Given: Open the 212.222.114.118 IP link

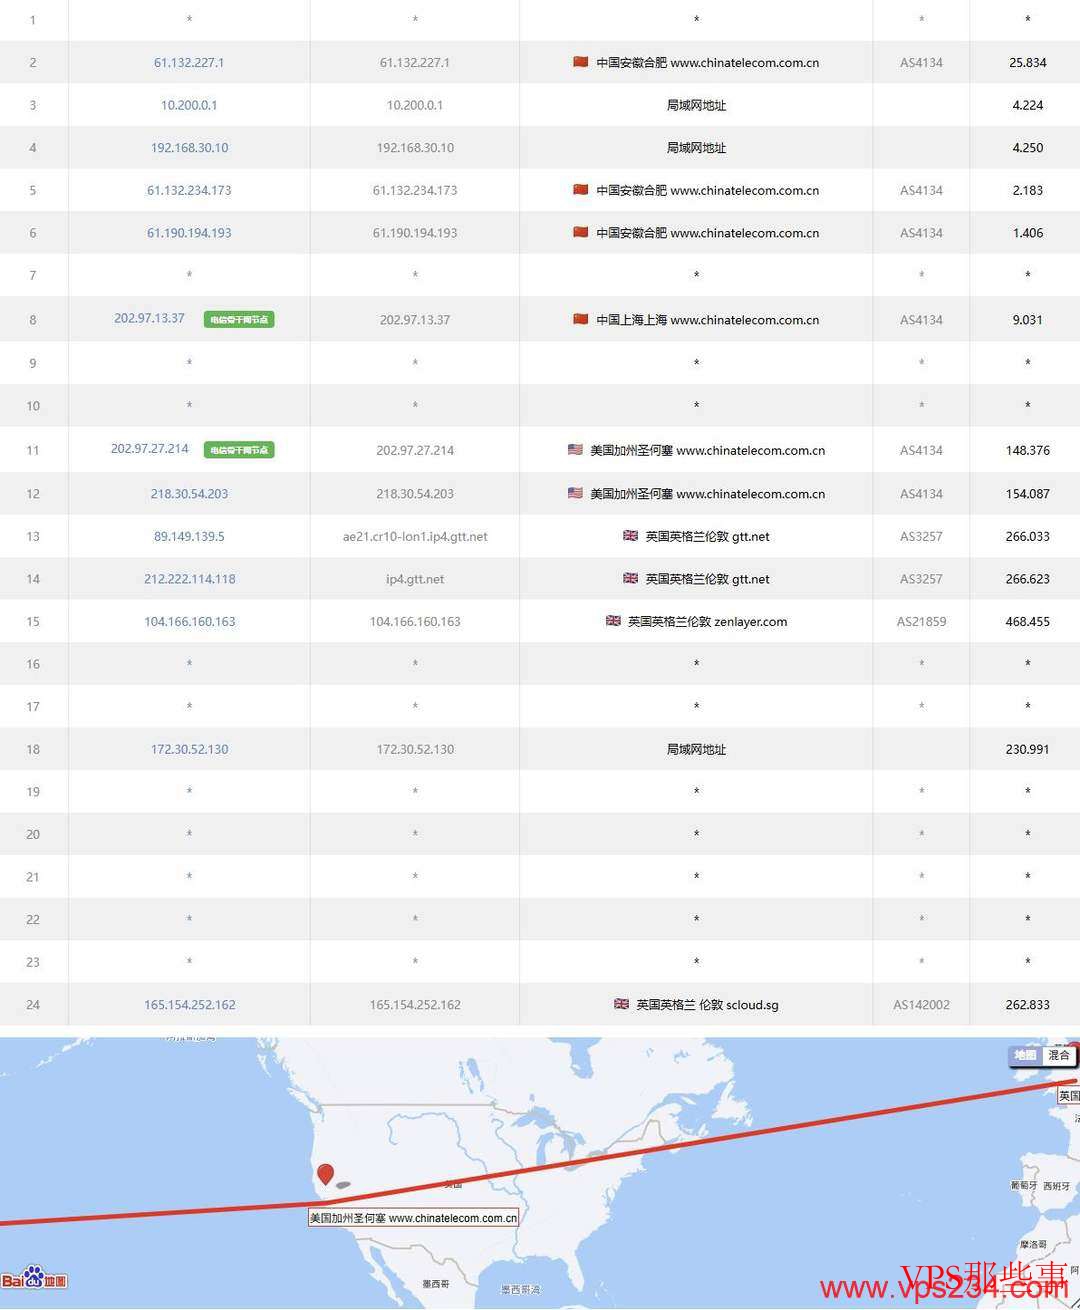Looking at the screenshot, I should 189,579.
